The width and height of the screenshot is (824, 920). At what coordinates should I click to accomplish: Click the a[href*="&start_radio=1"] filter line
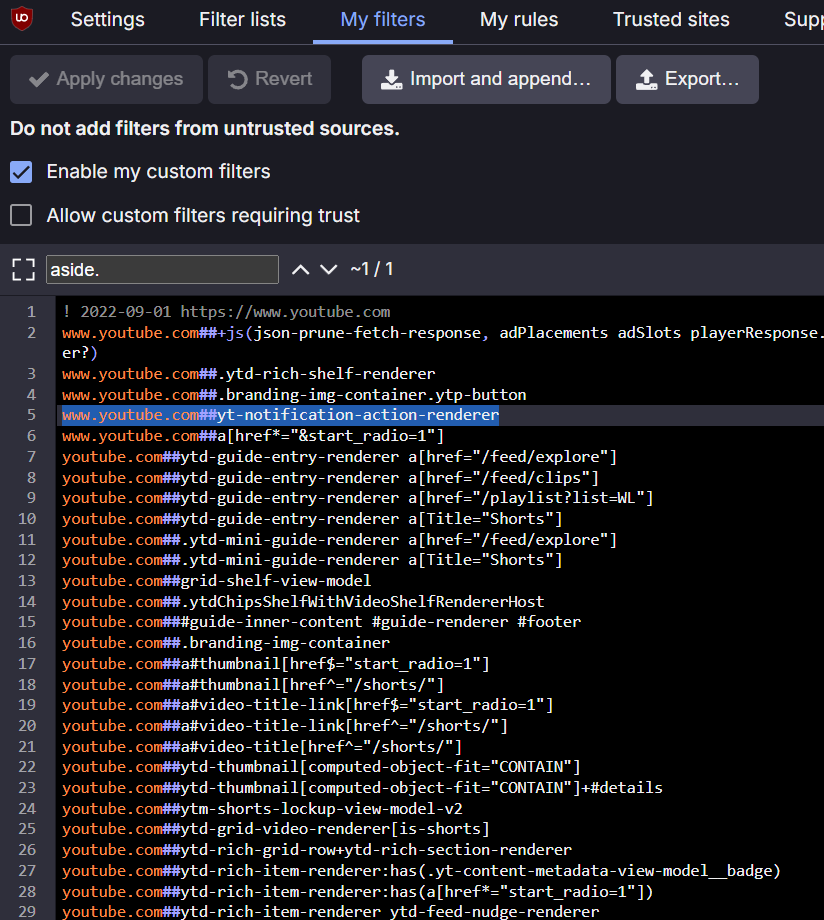(x=253, y=436)
